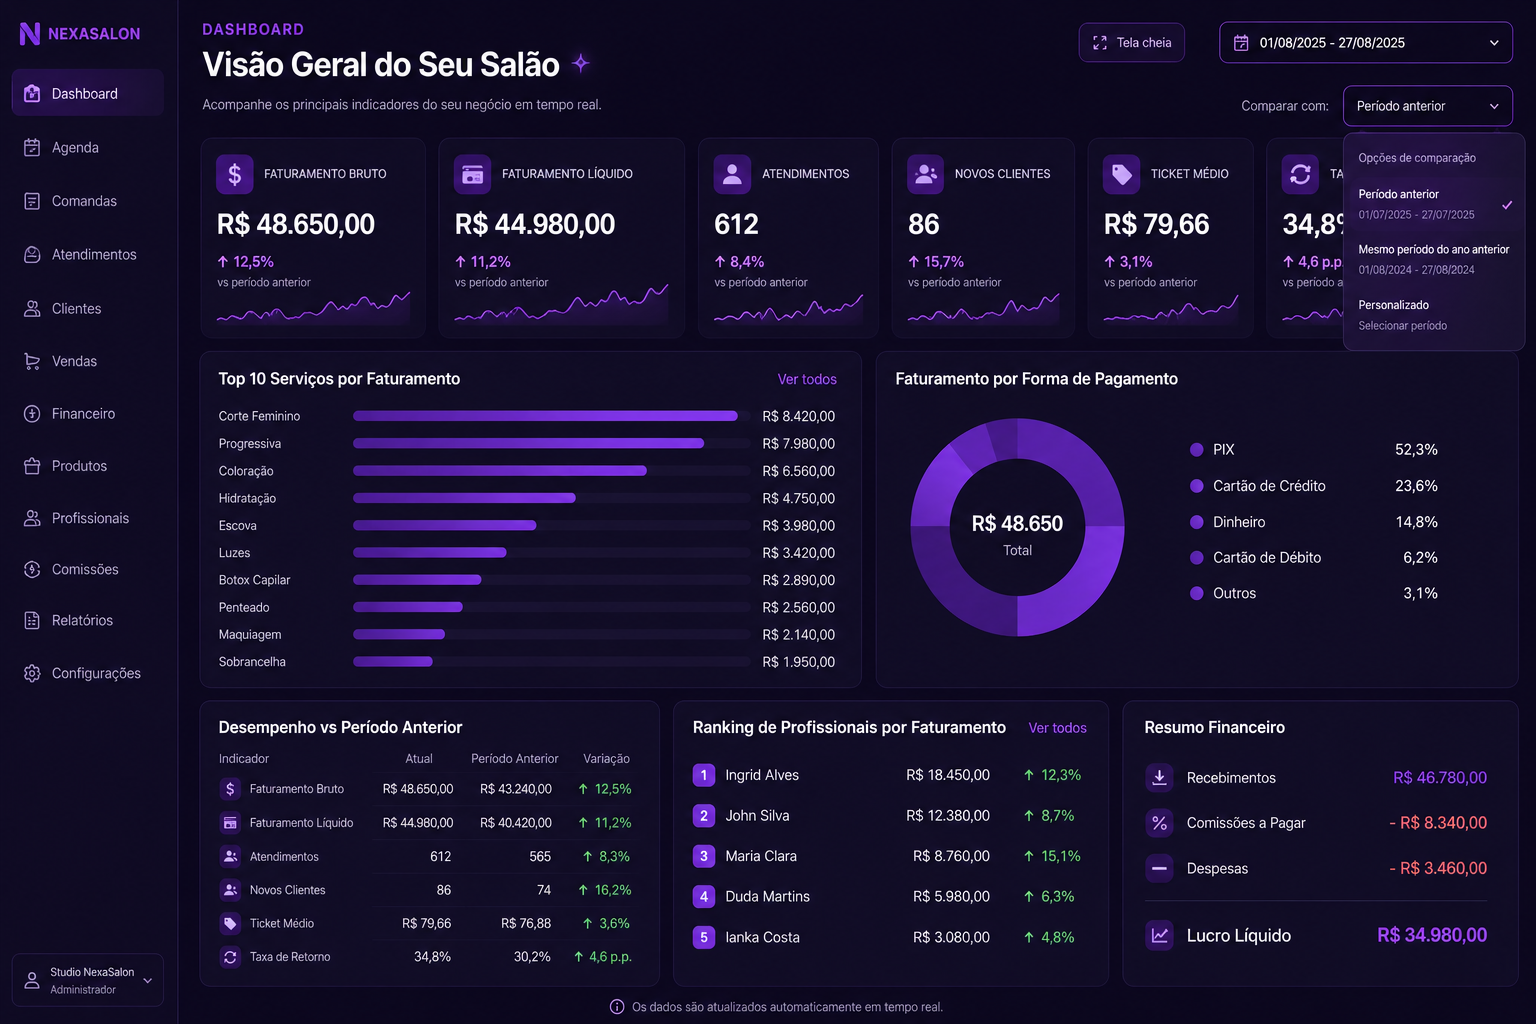Viewport: 1536px width, 1024px height.
Task: Click Ver todos in Top 10 Serviços
Action: tap(807, 379)
